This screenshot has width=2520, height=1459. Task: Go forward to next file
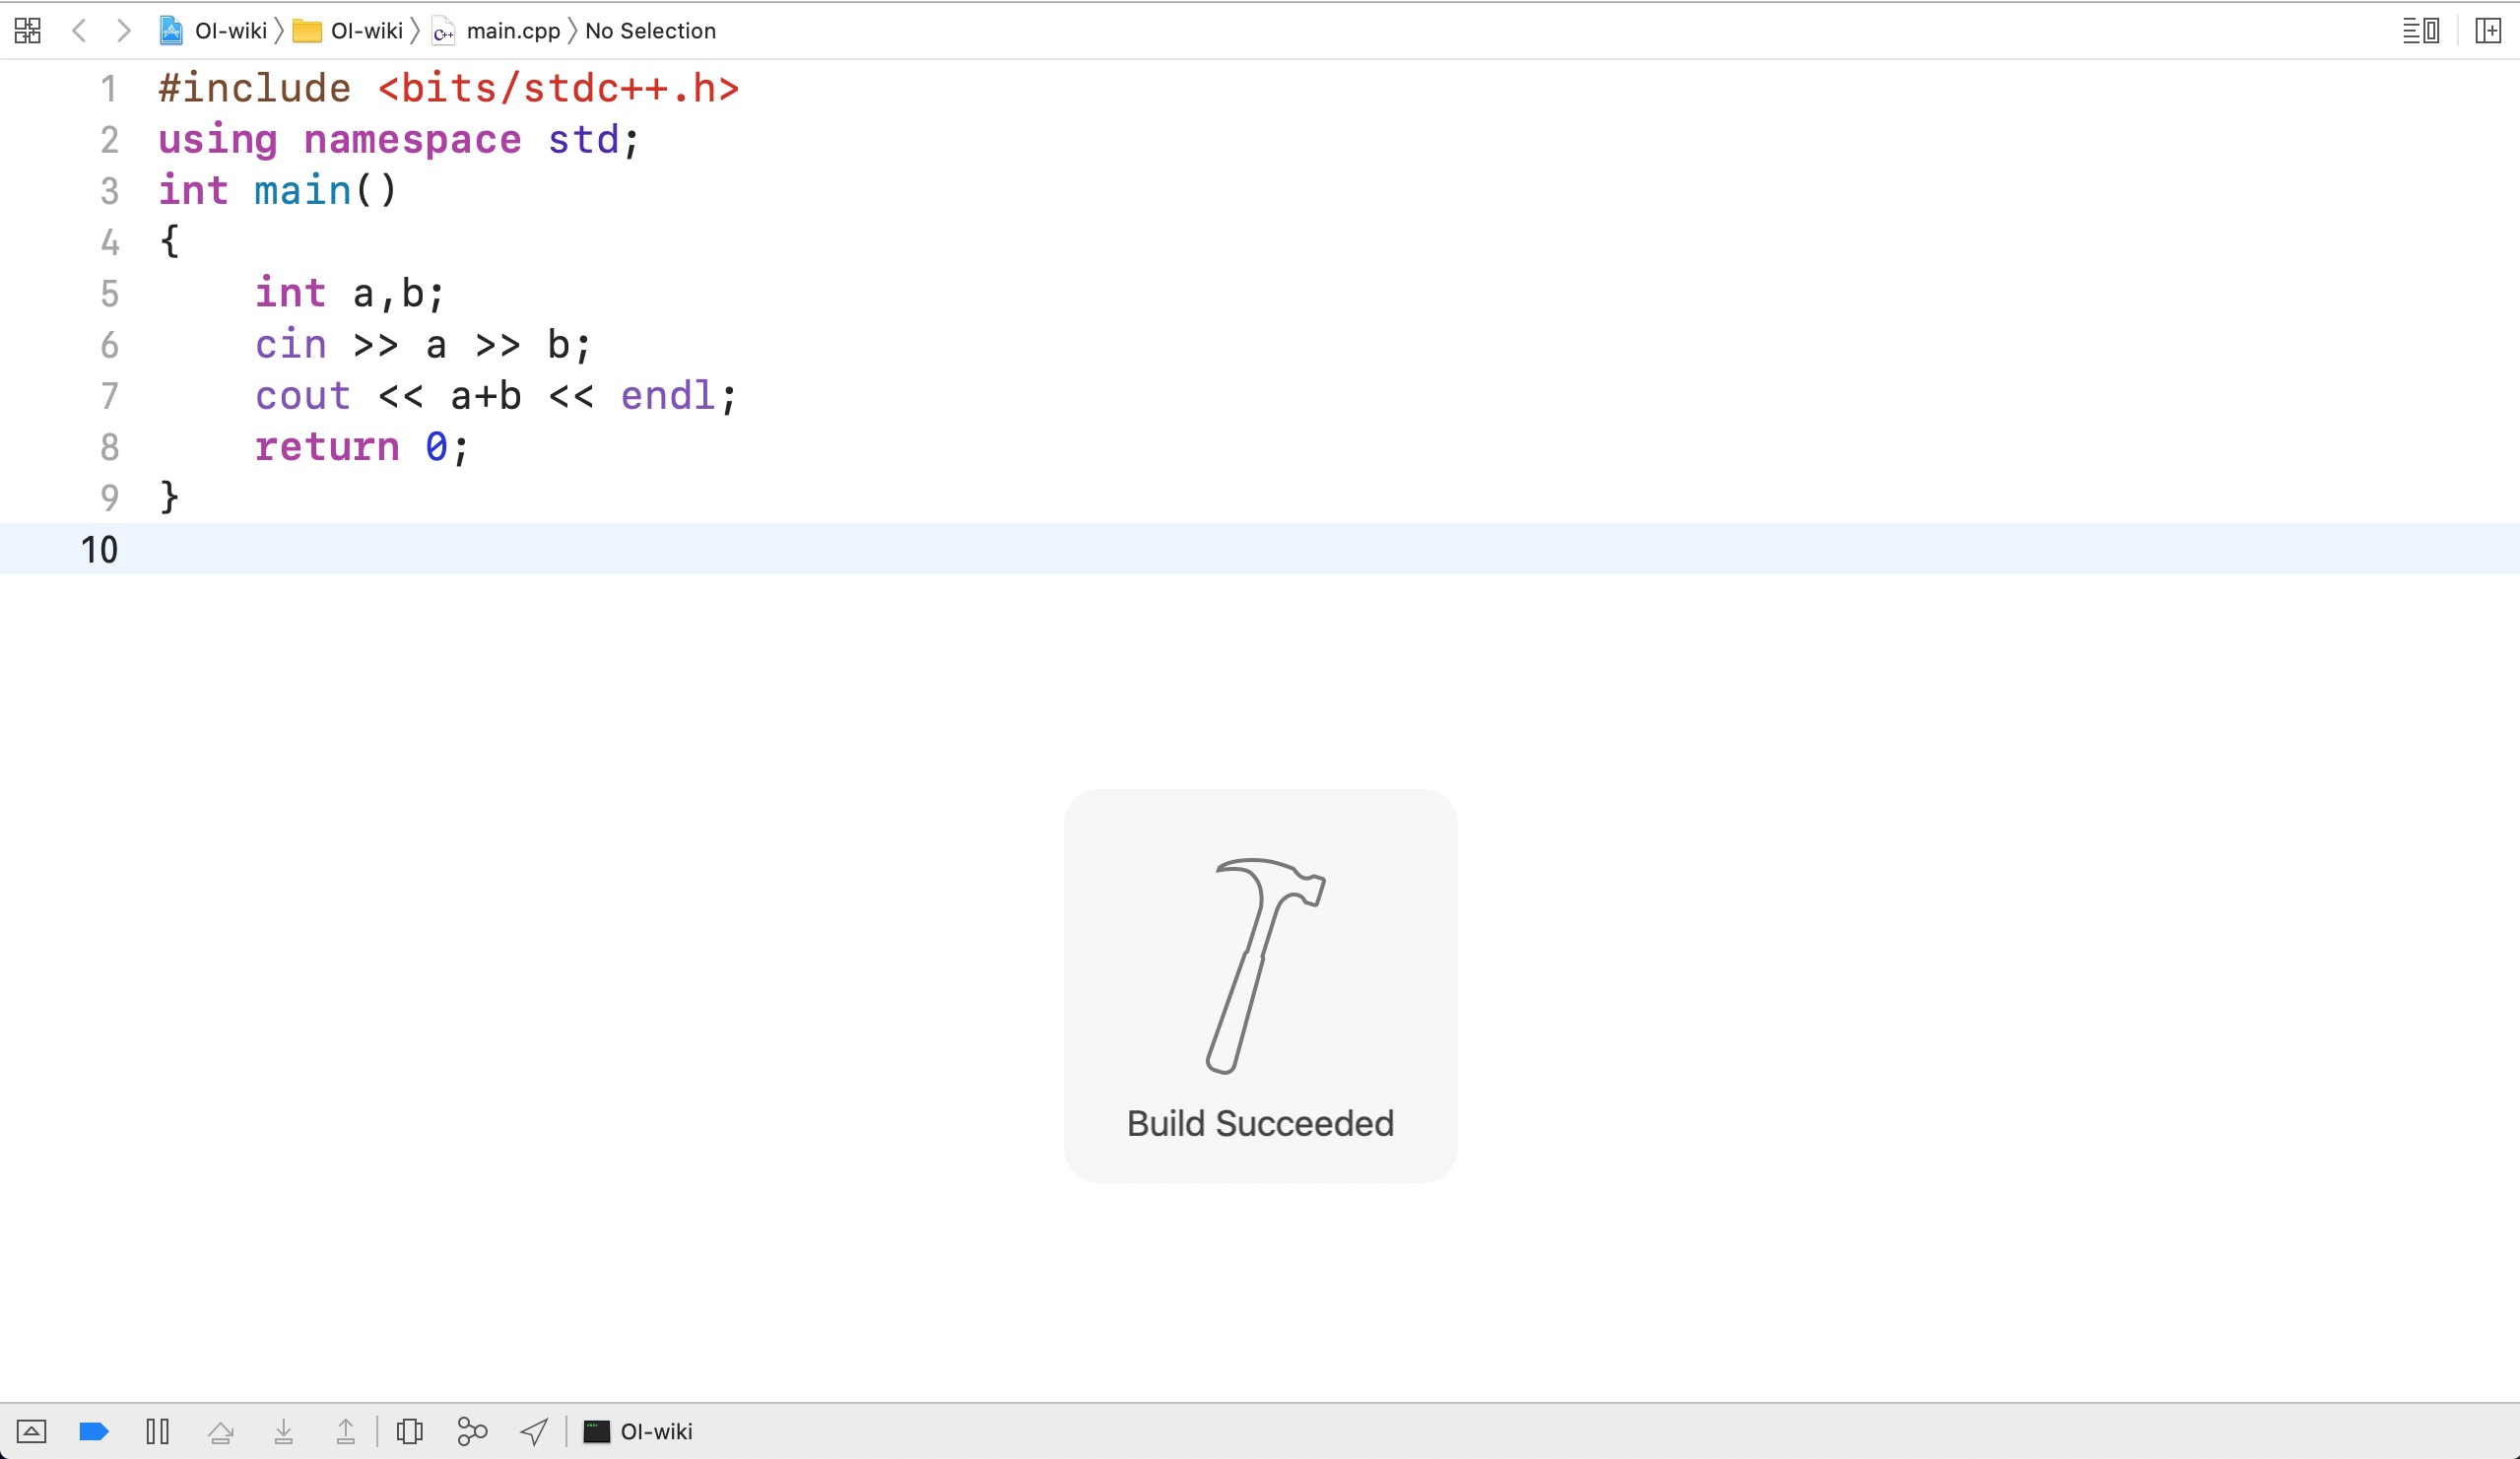[123, 31]
